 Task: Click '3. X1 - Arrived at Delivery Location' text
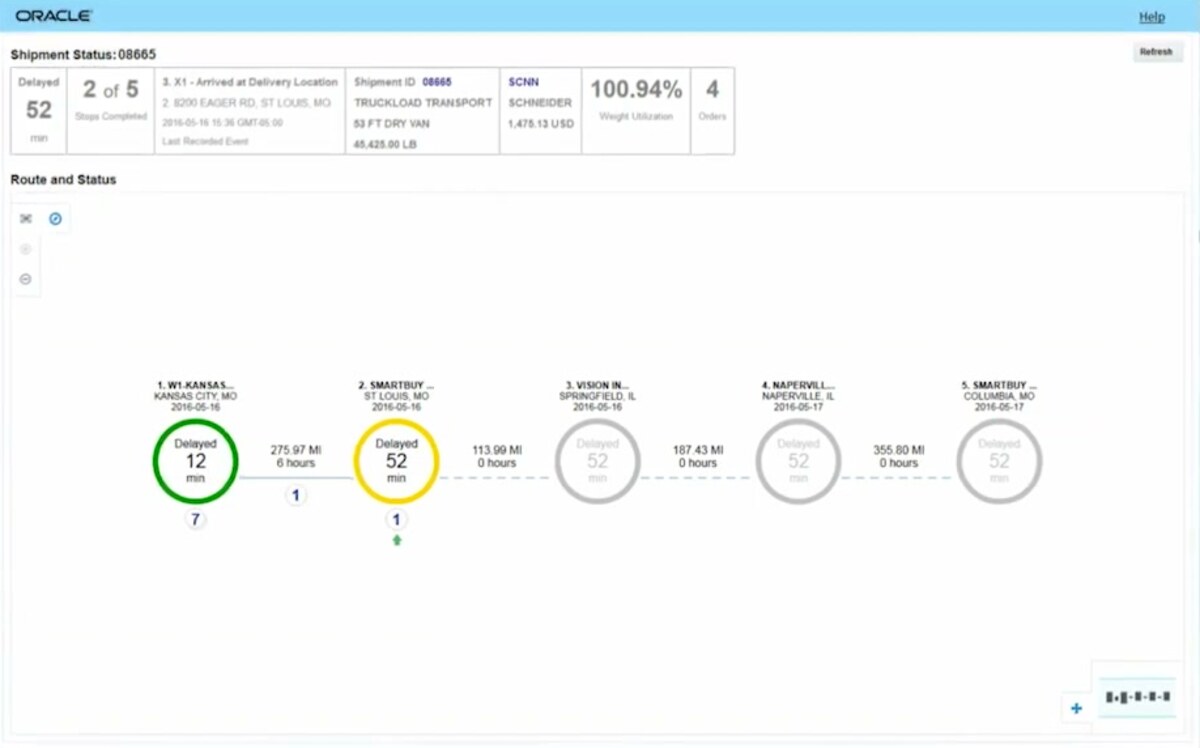(250, 82)
